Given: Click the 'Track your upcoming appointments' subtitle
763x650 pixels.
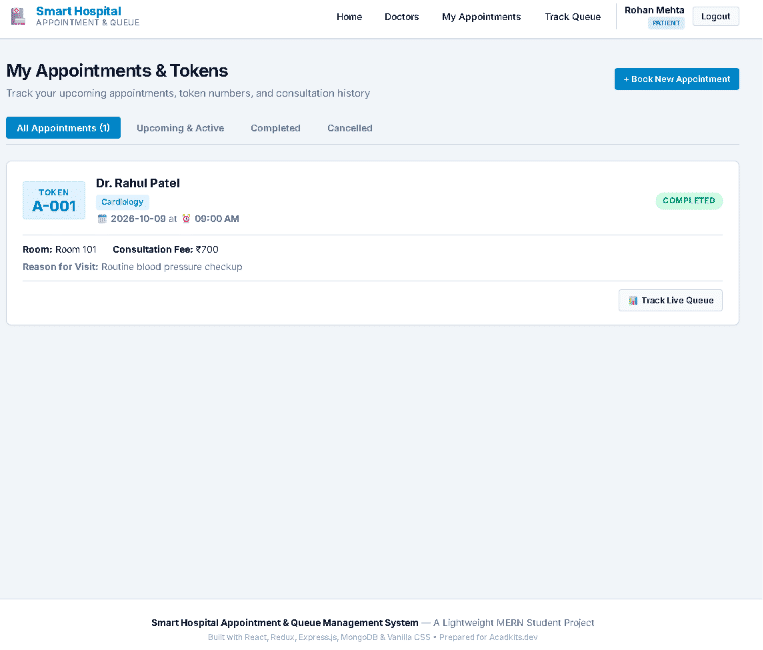Looking at the screenshot, I should coord(188,93).
